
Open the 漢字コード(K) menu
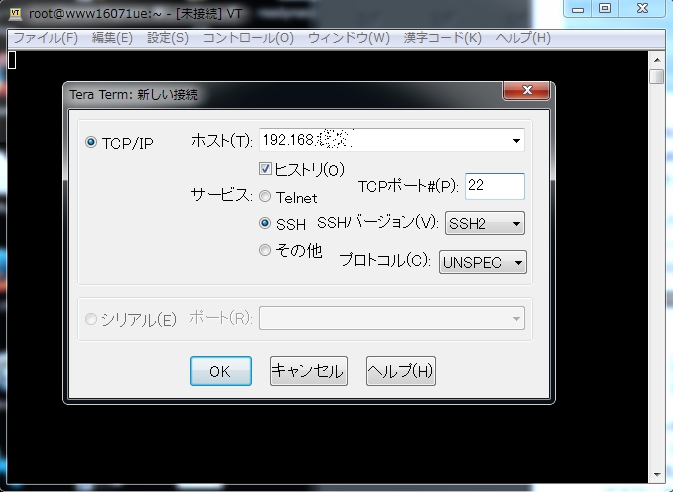click(443, 38)
